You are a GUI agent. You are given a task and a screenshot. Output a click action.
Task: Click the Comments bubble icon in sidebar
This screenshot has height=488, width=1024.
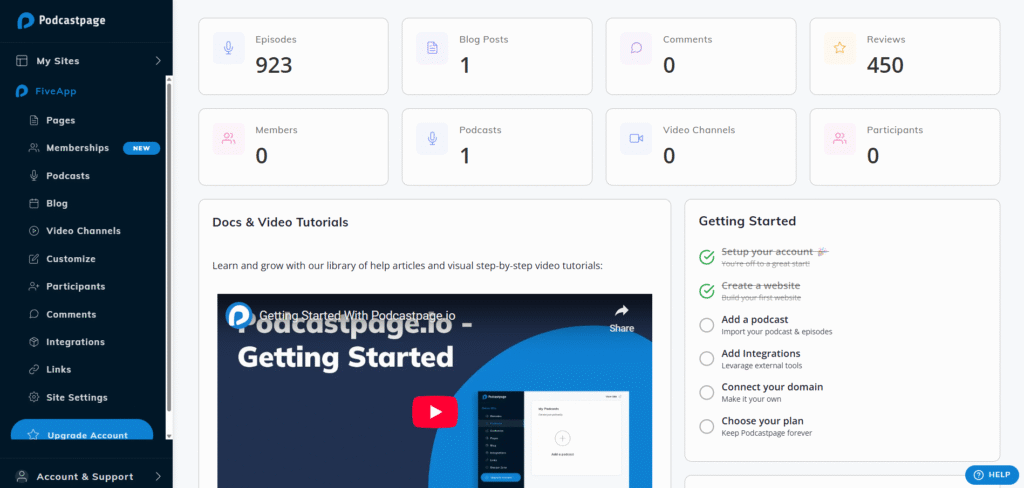click(x=33, y=314)
